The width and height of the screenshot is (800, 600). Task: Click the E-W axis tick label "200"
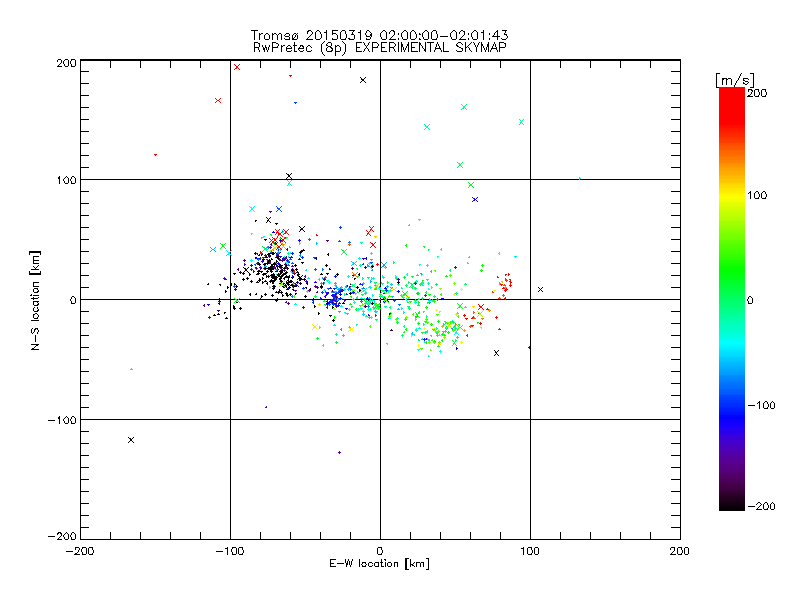click(x=680, y=551)
